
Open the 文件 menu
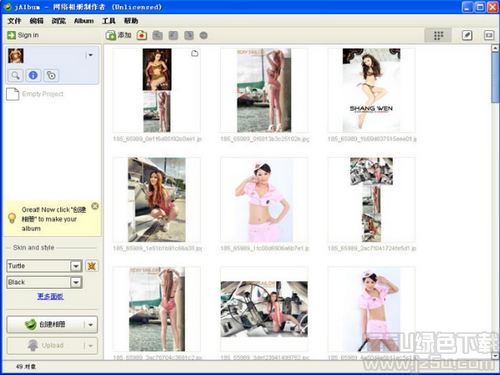click(14, 21)
